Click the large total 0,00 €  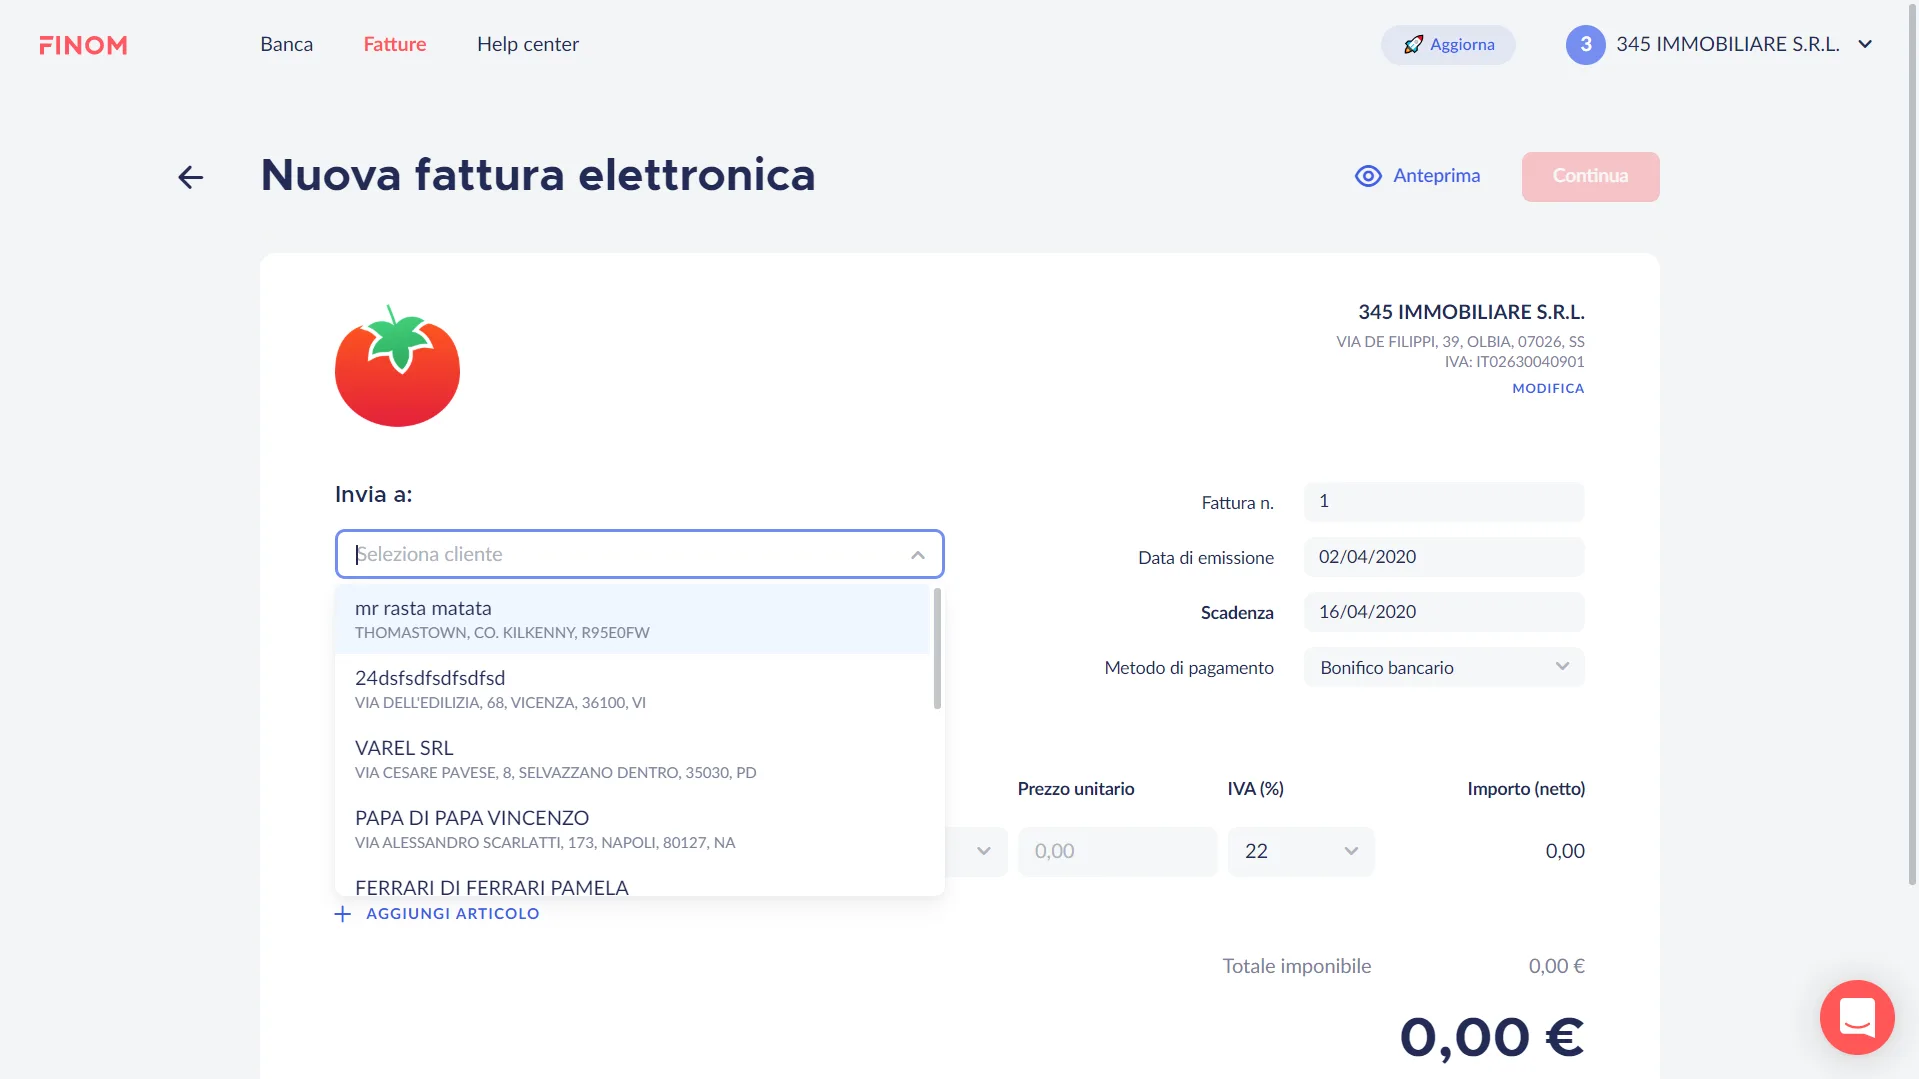pyautogui.click(x=1492, y=1037)
